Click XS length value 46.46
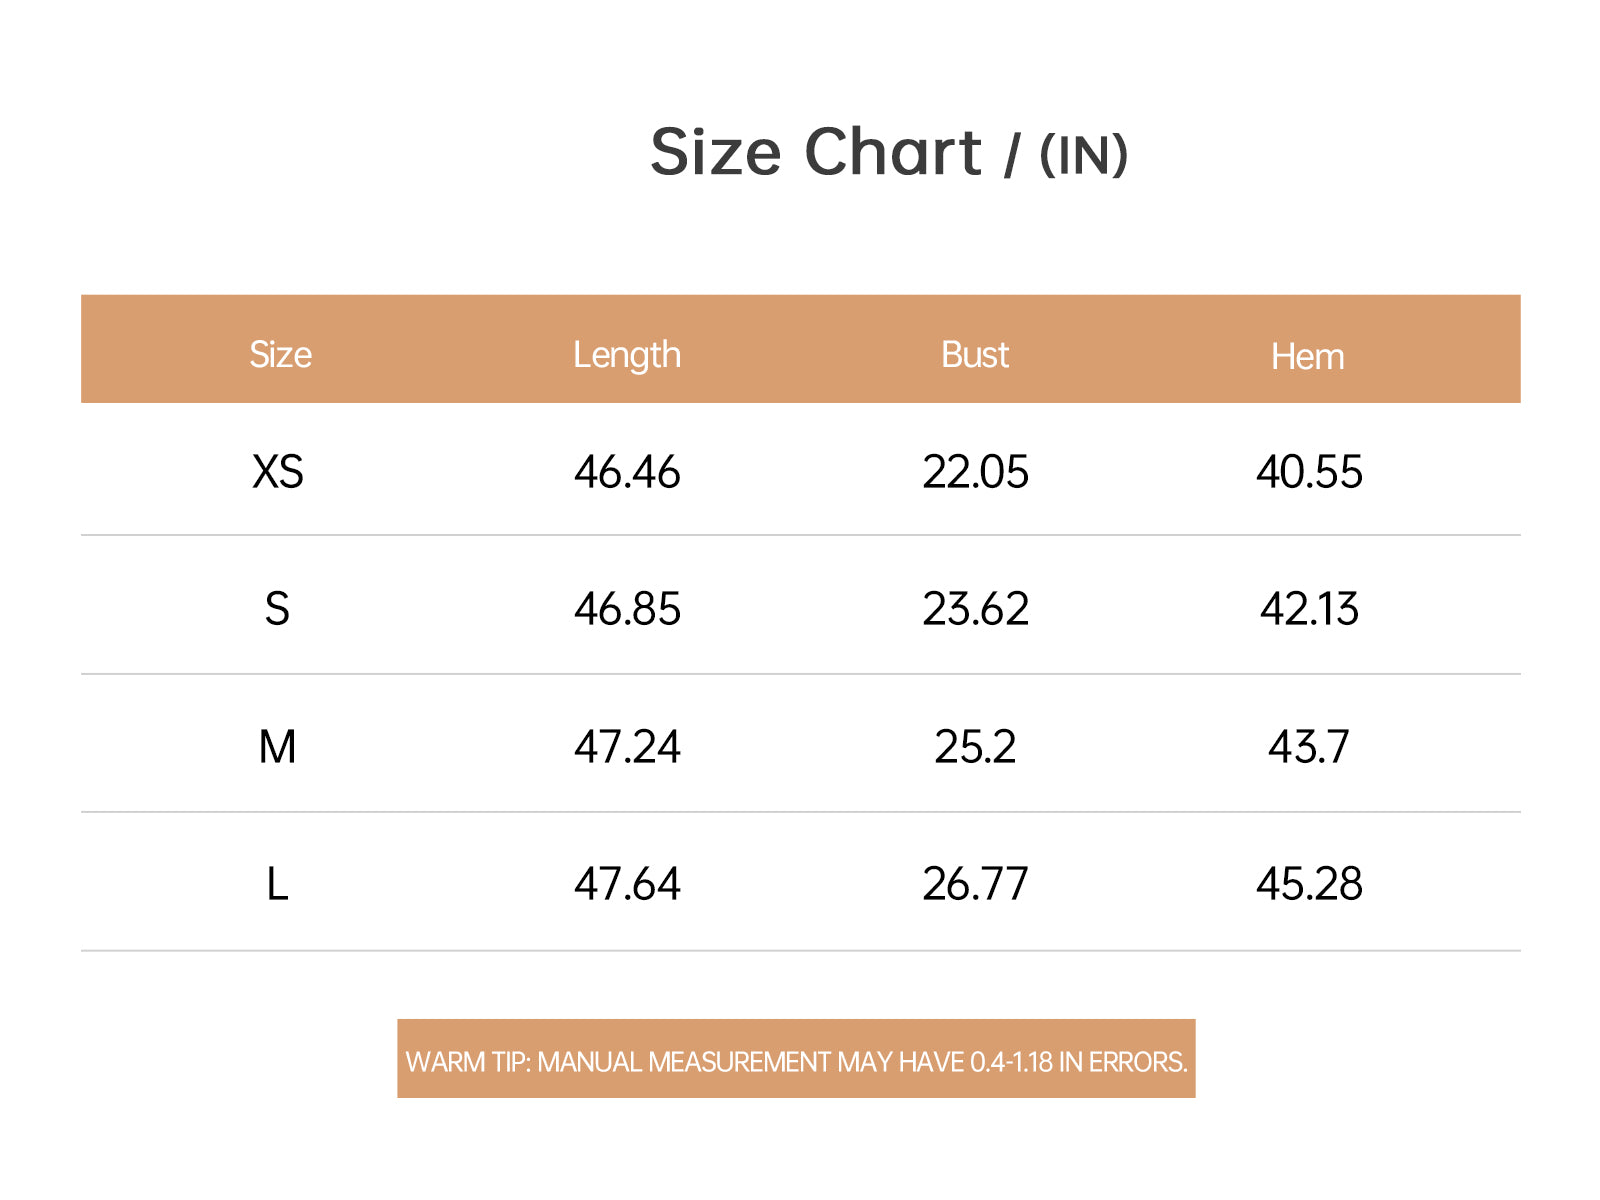This screenshot has height=1200, width=1600. pyautogui.click(x=627, y=472)
